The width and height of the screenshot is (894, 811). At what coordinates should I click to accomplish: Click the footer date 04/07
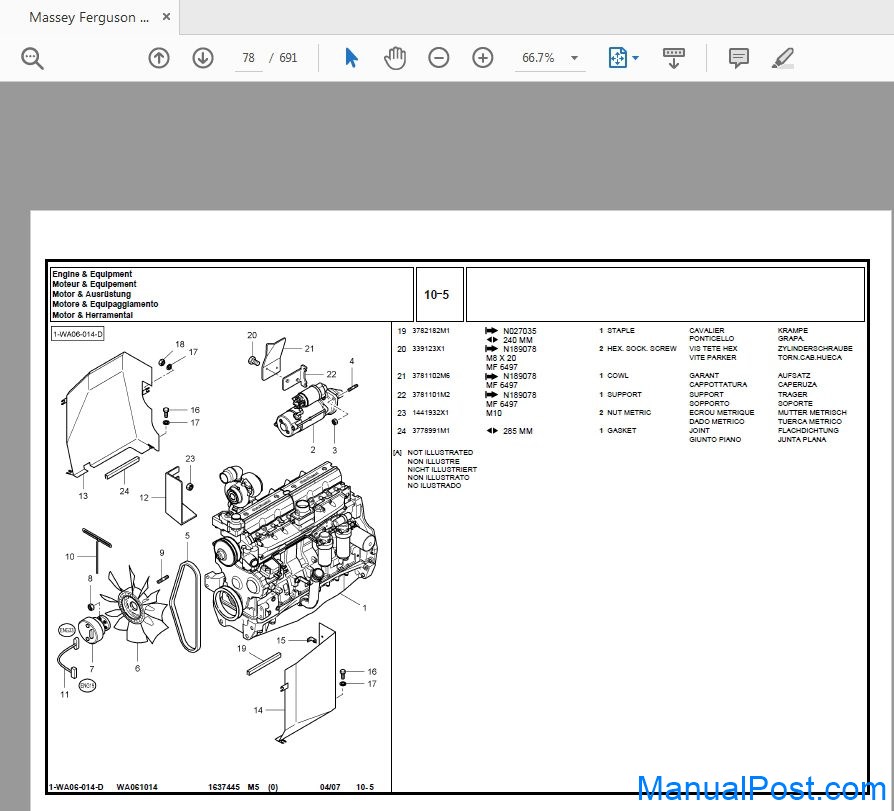330,787
